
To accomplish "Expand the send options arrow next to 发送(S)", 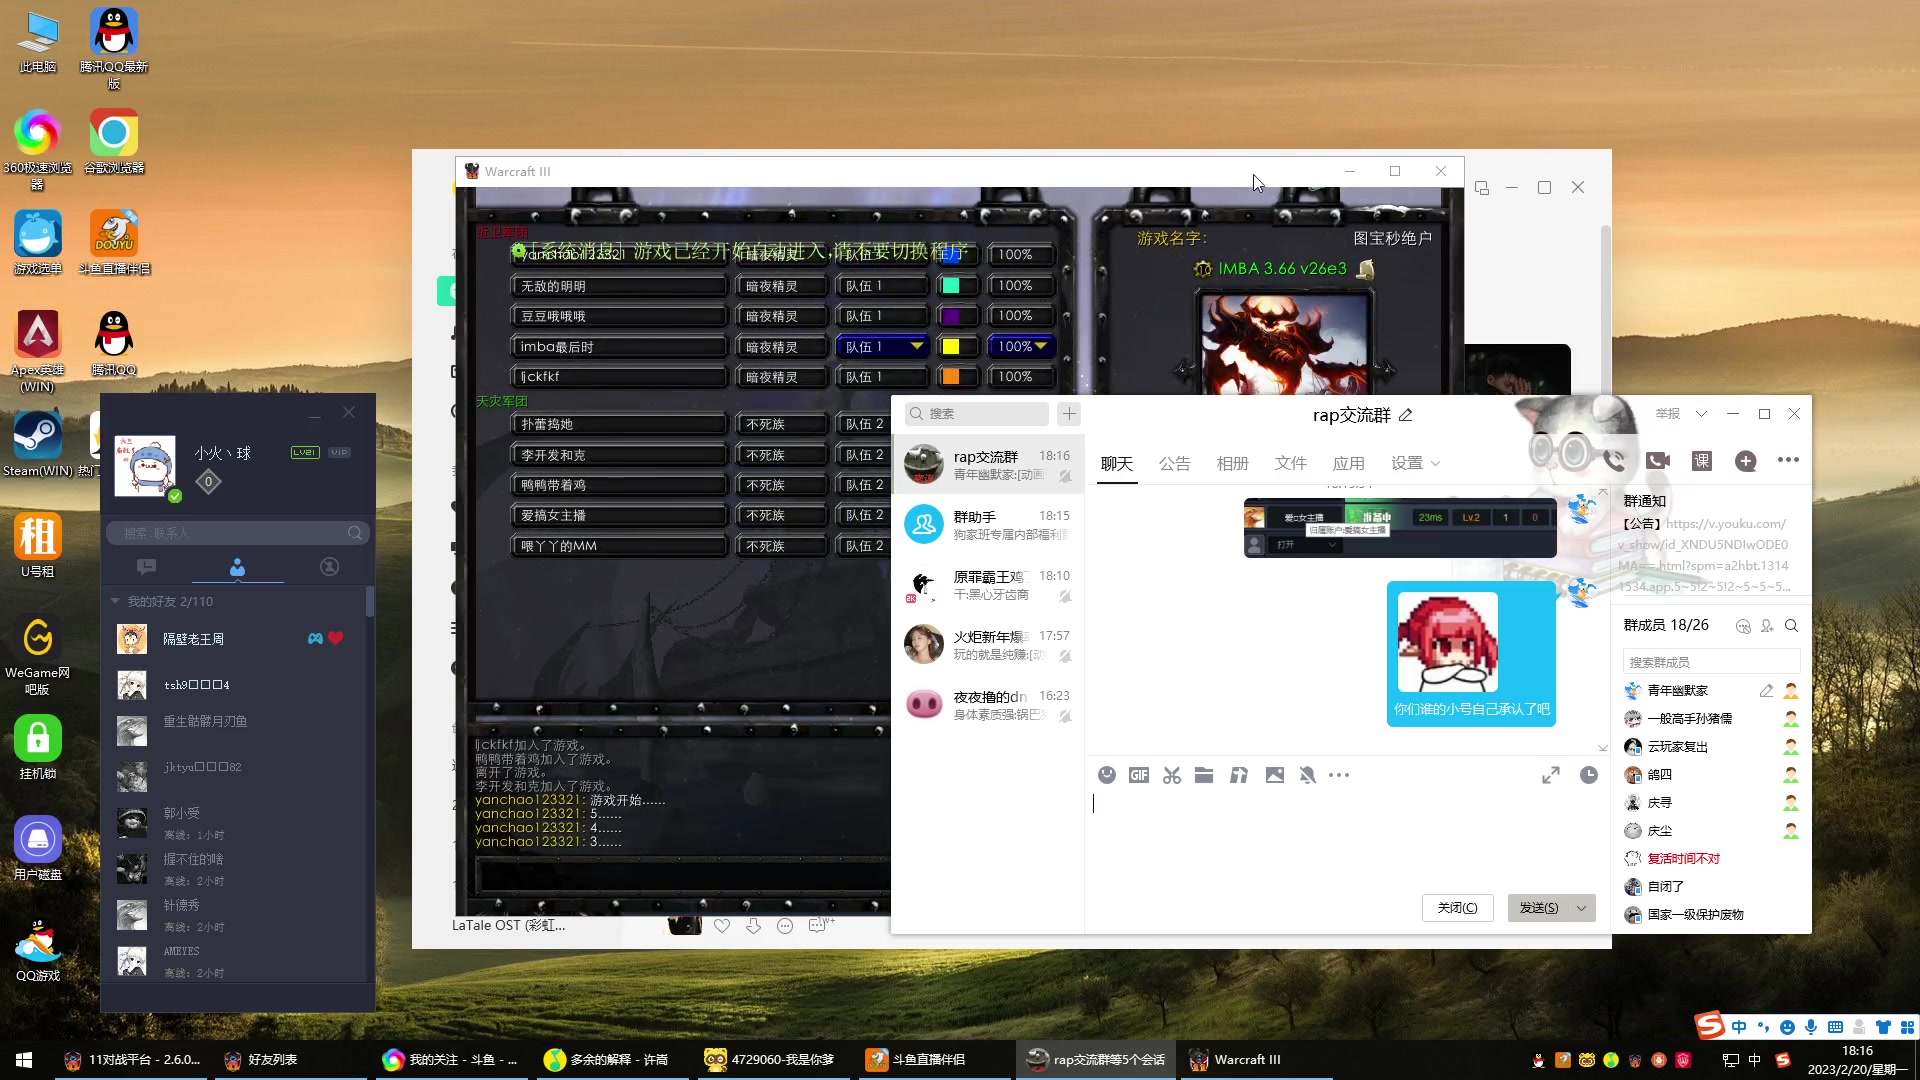I will pos(1582,908).
